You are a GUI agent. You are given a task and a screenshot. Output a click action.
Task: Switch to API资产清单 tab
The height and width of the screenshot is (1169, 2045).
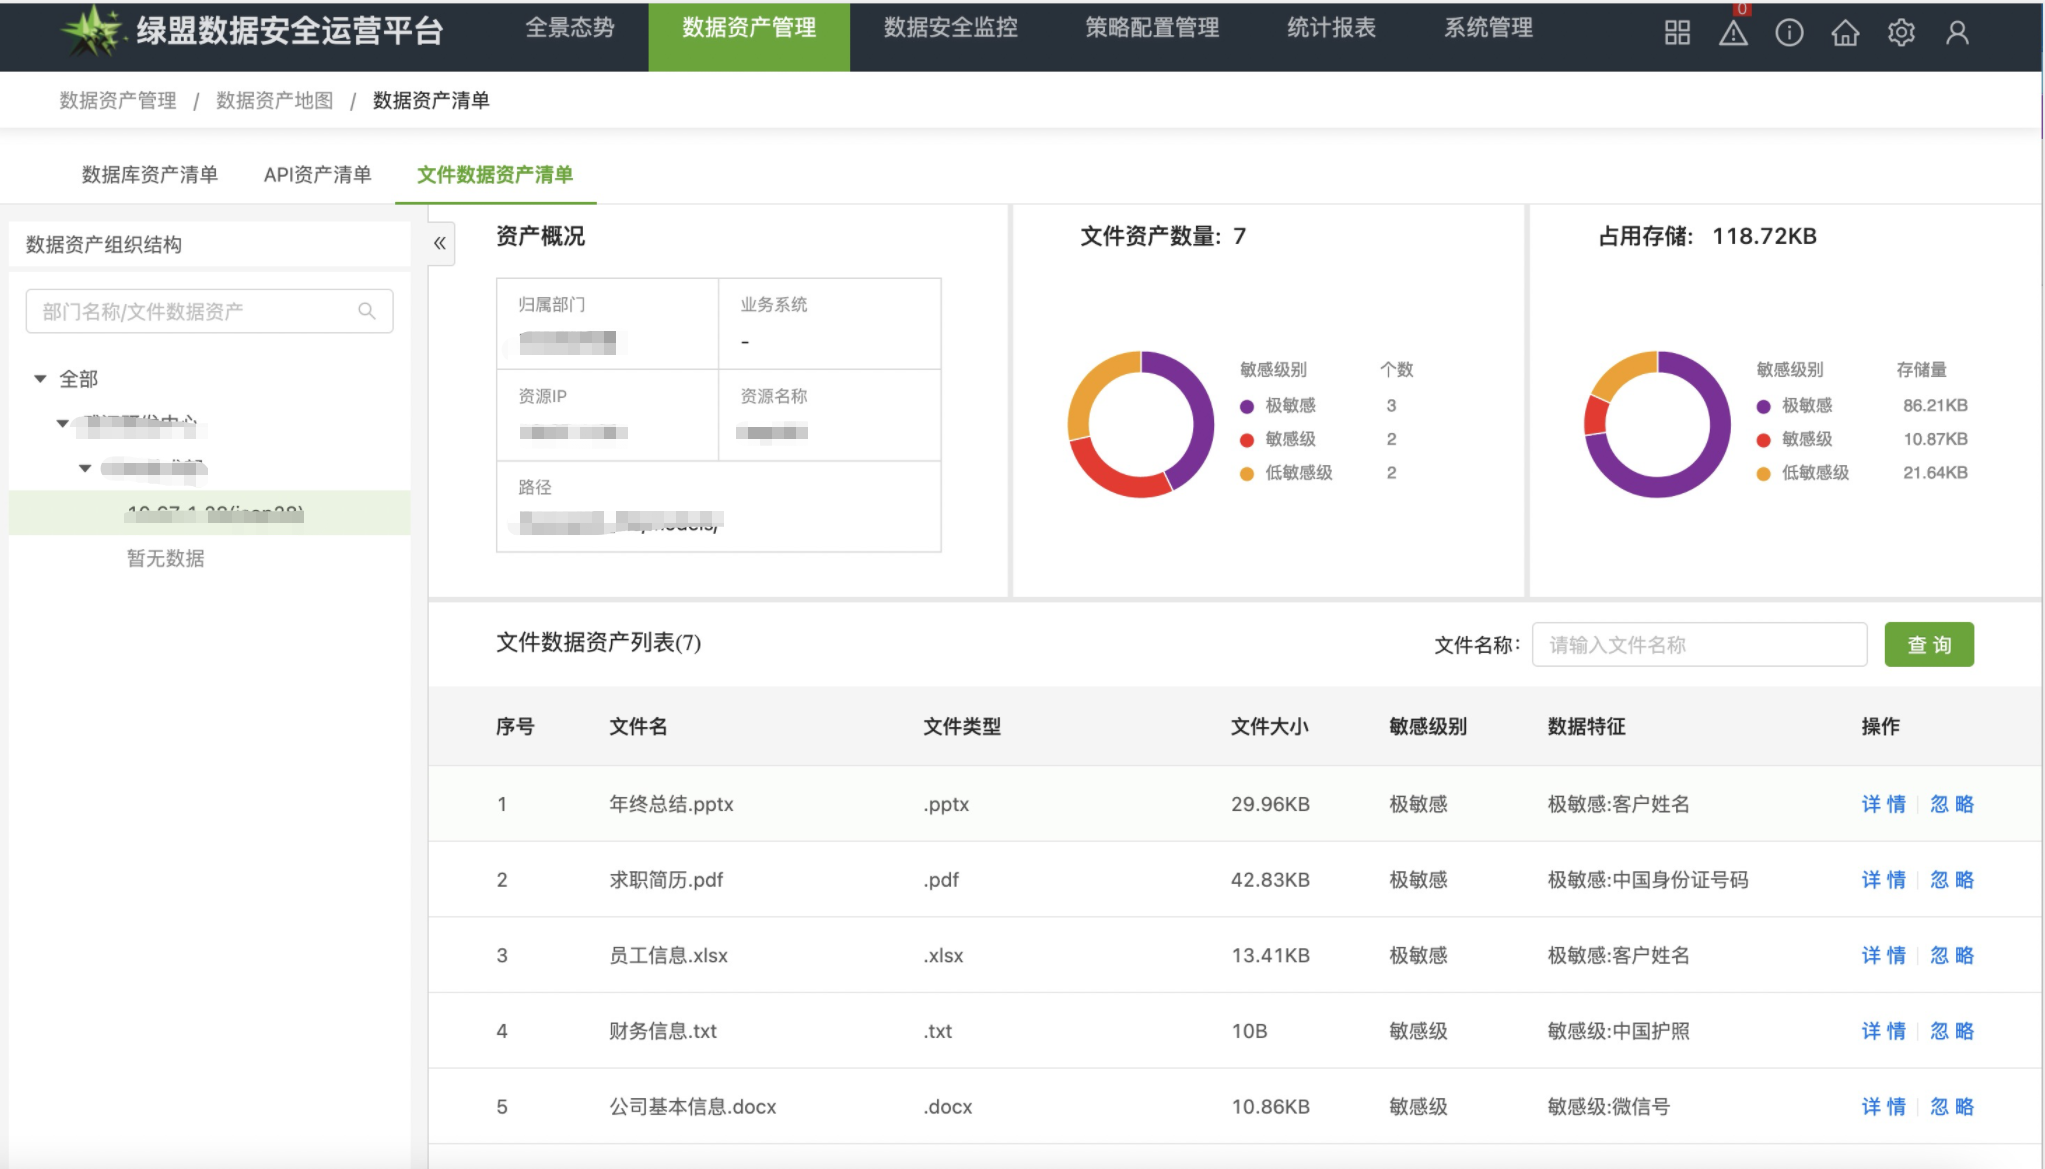click(317, 175)
